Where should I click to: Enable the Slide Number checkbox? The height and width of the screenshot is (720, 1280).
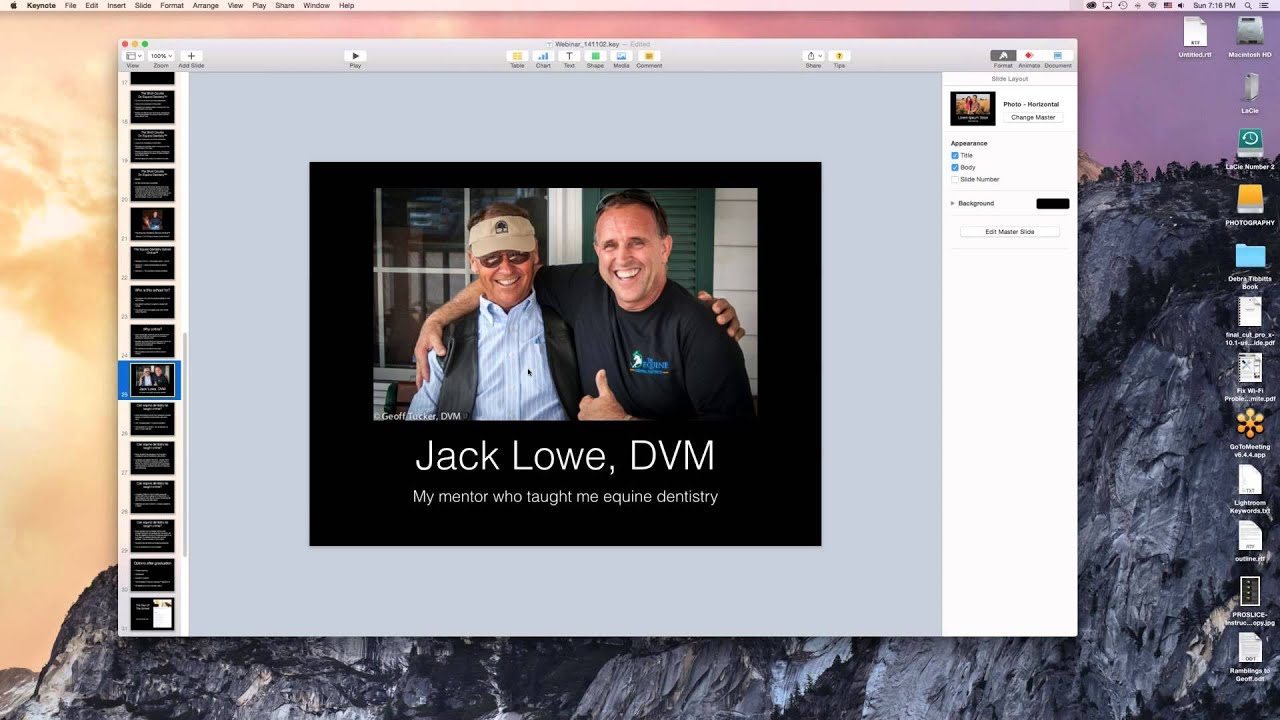(x=955, y=179)
